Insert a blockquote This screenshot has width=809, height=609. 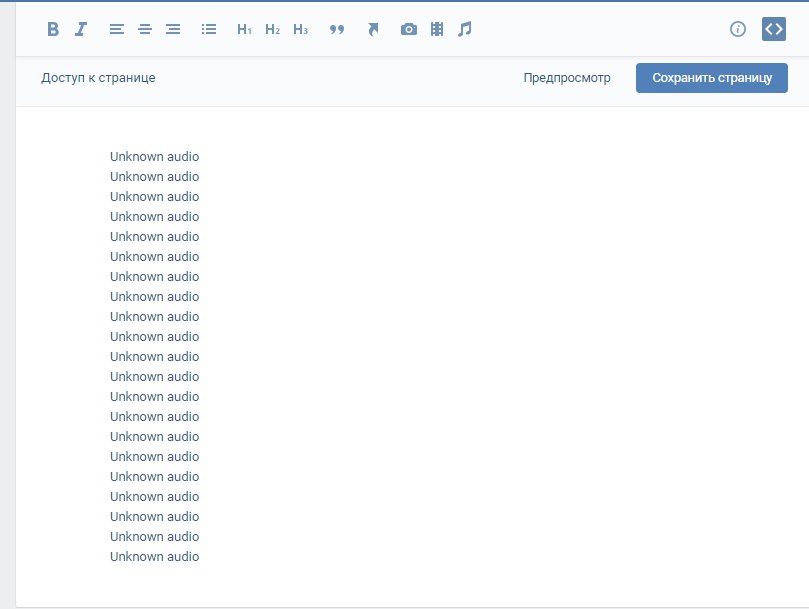click(337, 30)
